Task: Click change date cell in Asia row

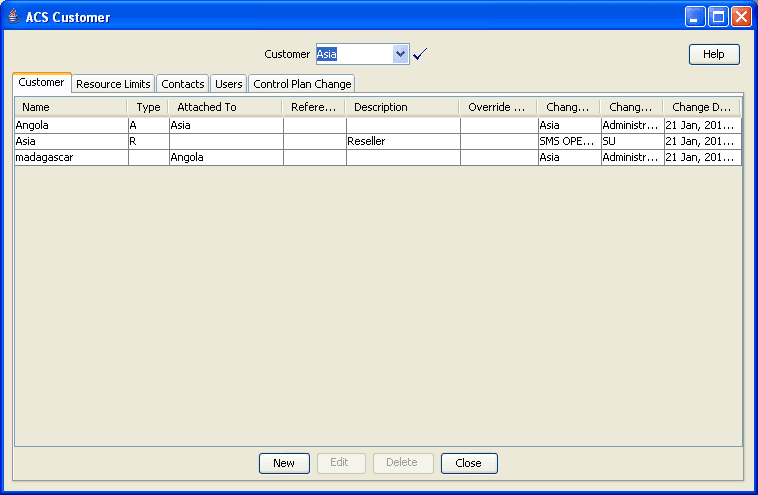Action: point(702,141)
